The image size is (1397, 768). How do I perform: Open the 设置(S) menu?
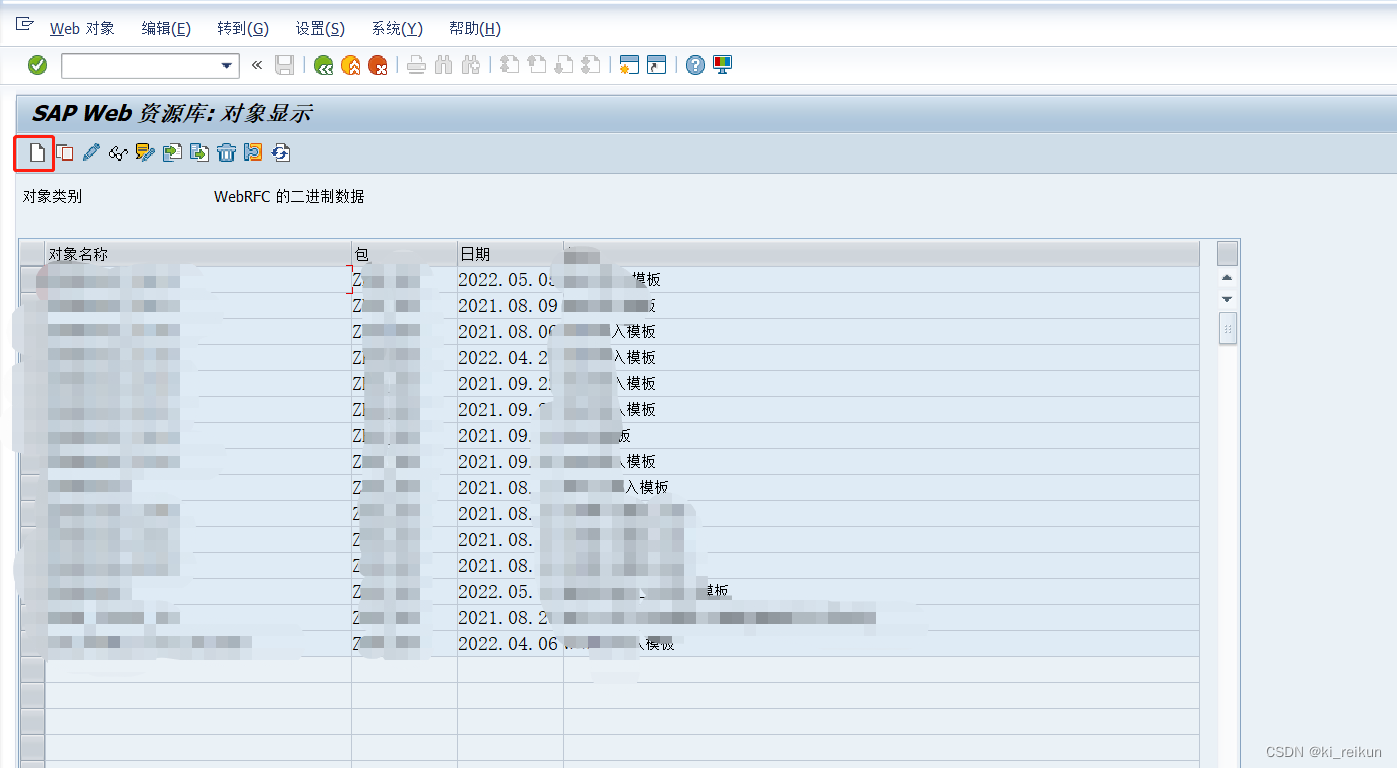(319, 28)
